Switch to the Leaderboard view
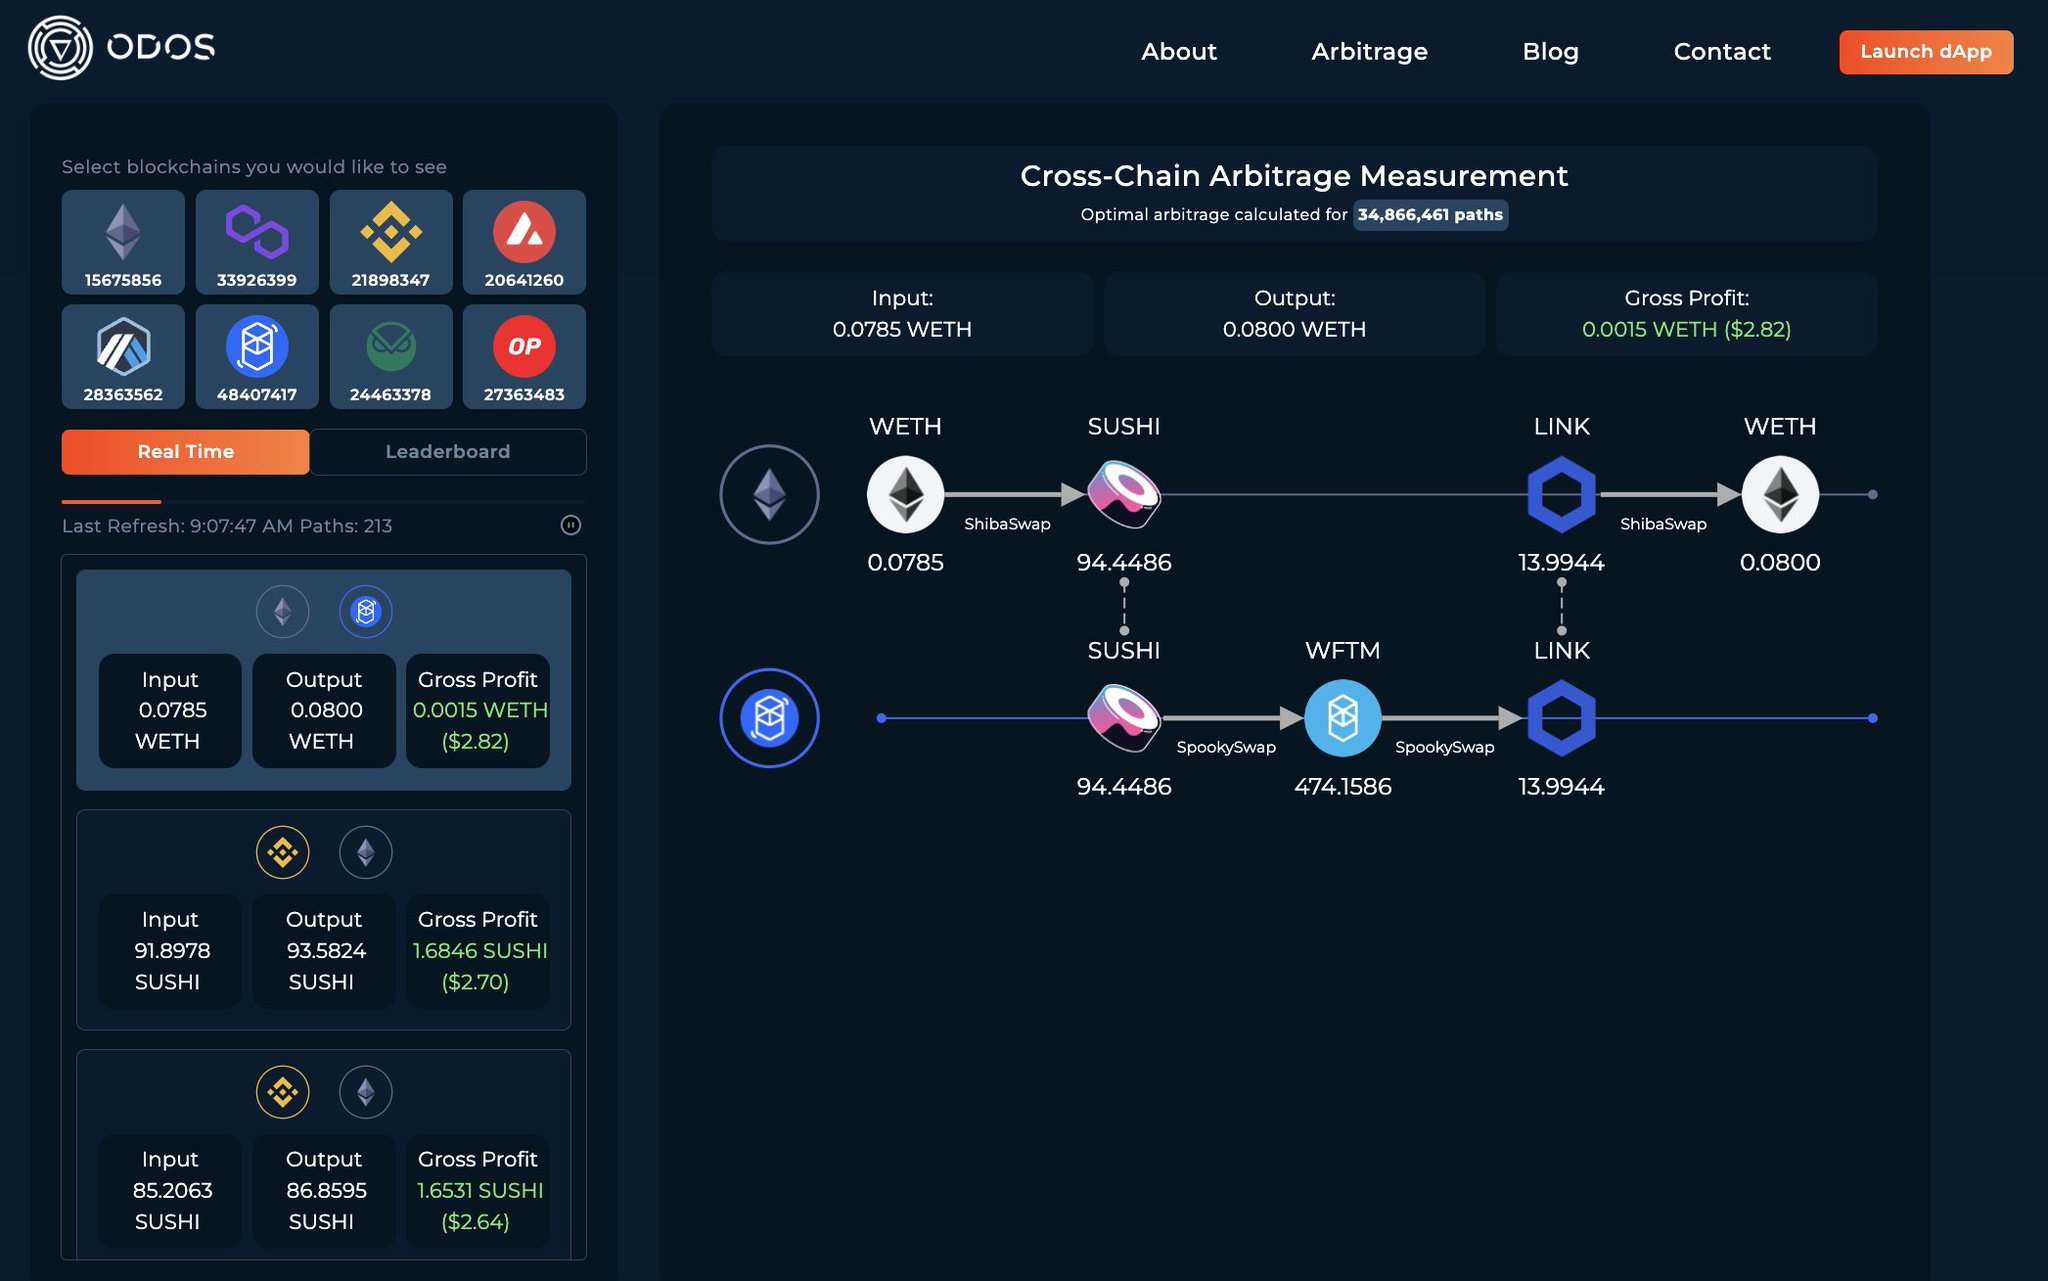The image size is (2048, 1281). 447,451
